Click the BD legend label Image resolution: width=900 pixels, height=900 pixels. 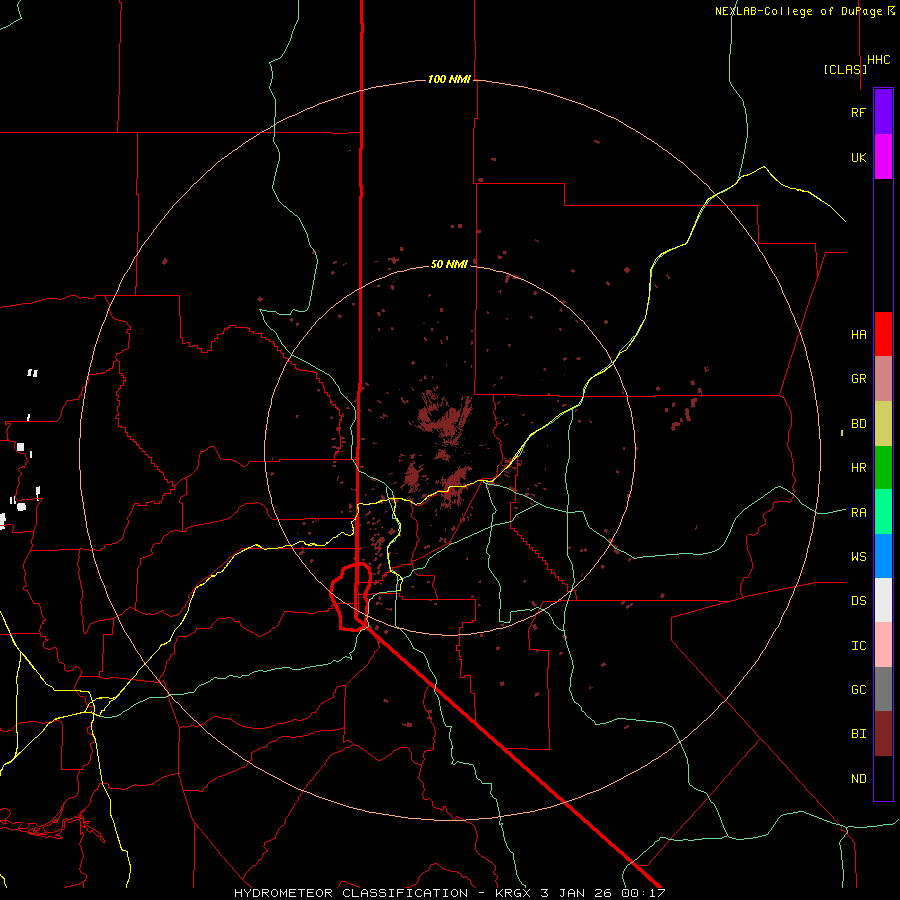point(859,424)
